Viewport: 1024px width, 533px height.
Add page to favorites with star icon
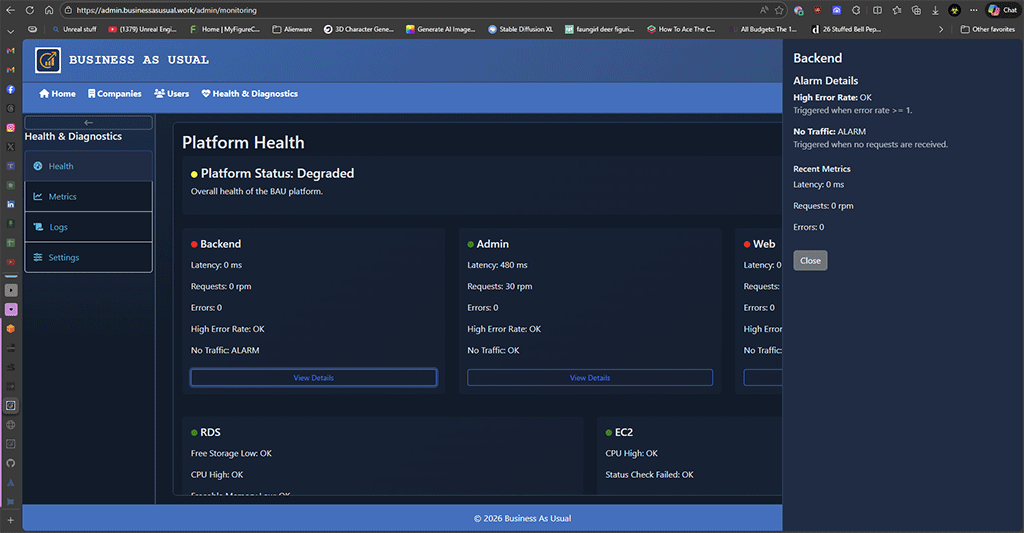coord(779,10)
